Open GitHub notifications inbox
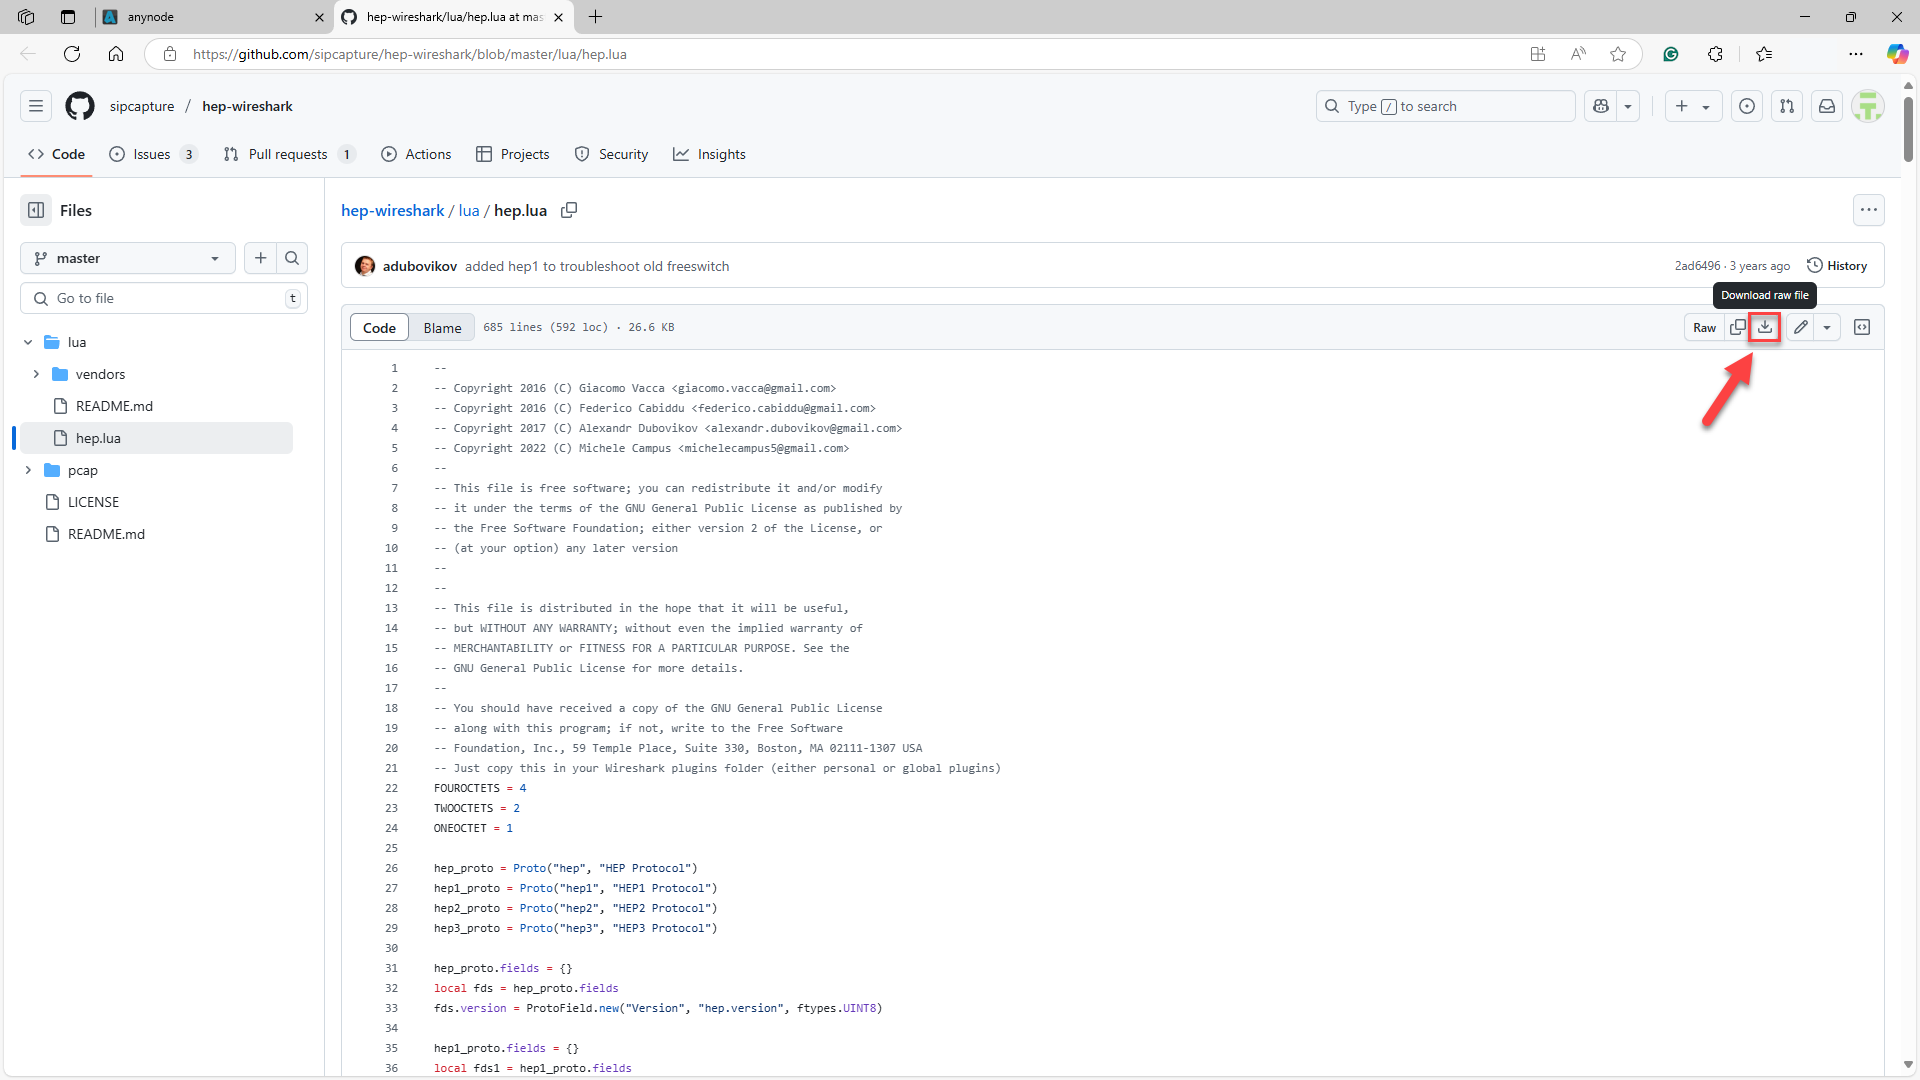This screenshot has height=1080, width=1920. coord(1827,106)
